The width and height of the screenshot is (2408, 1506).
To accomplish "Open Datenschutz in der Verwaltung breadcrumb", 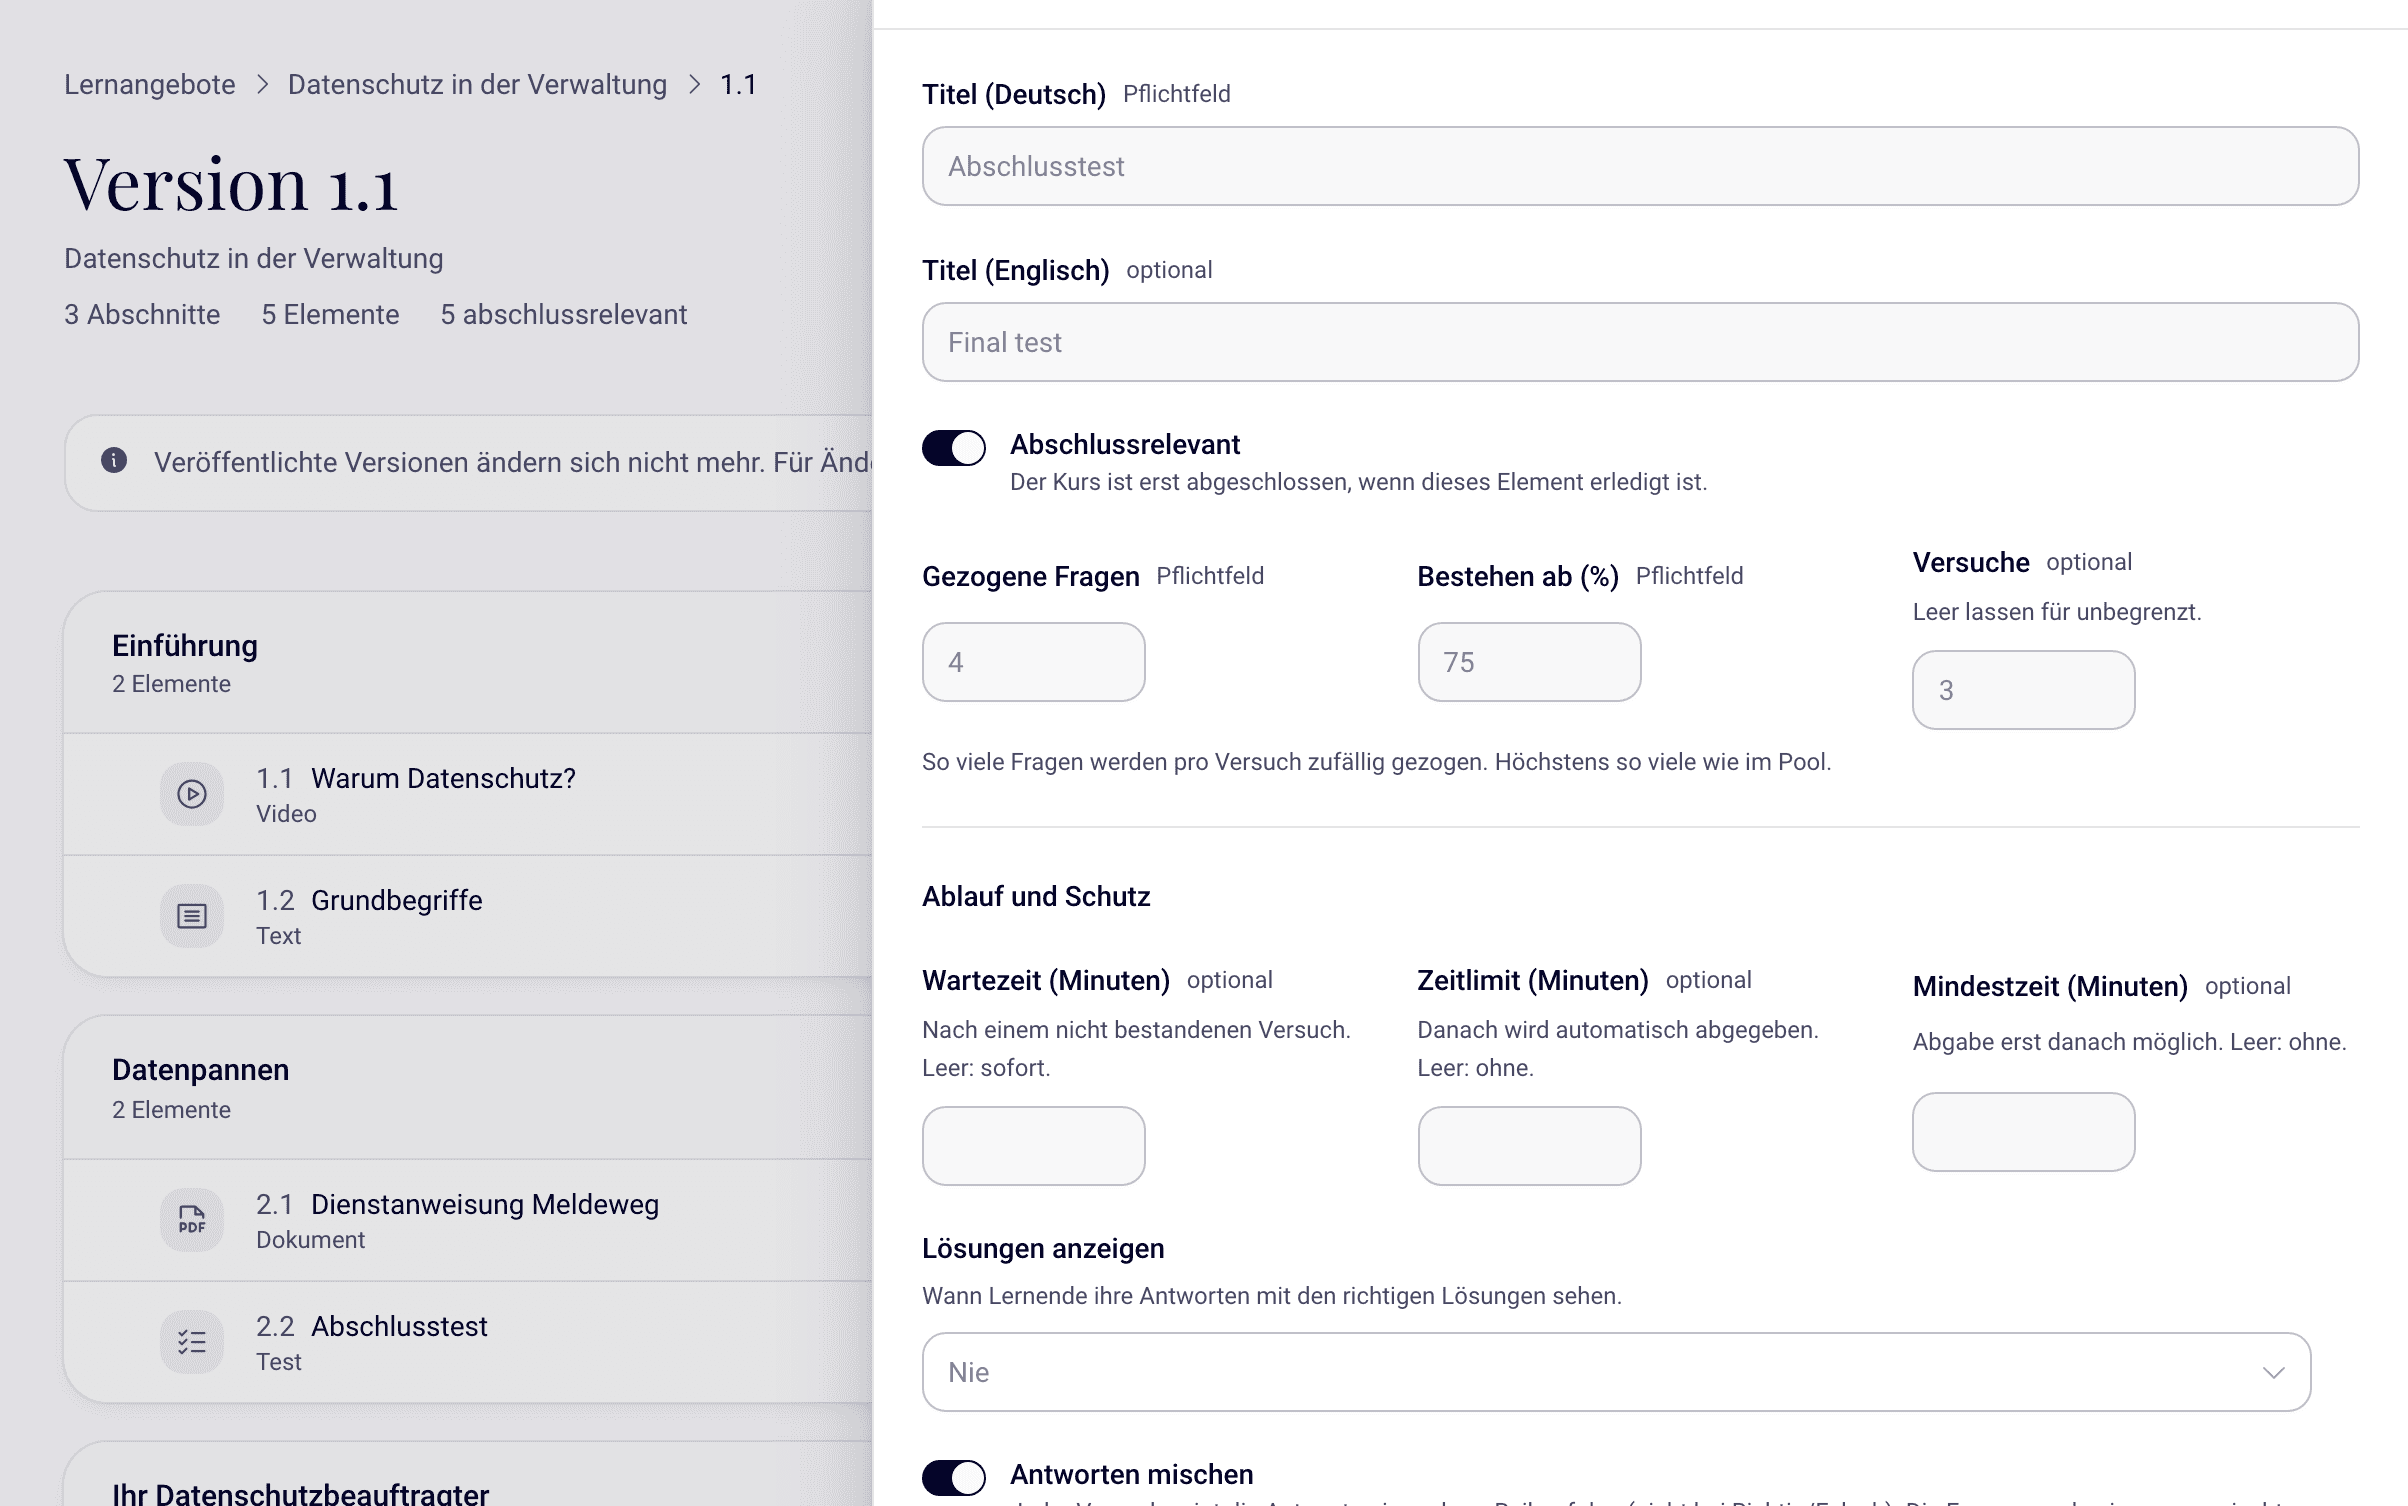I will 477,84.
